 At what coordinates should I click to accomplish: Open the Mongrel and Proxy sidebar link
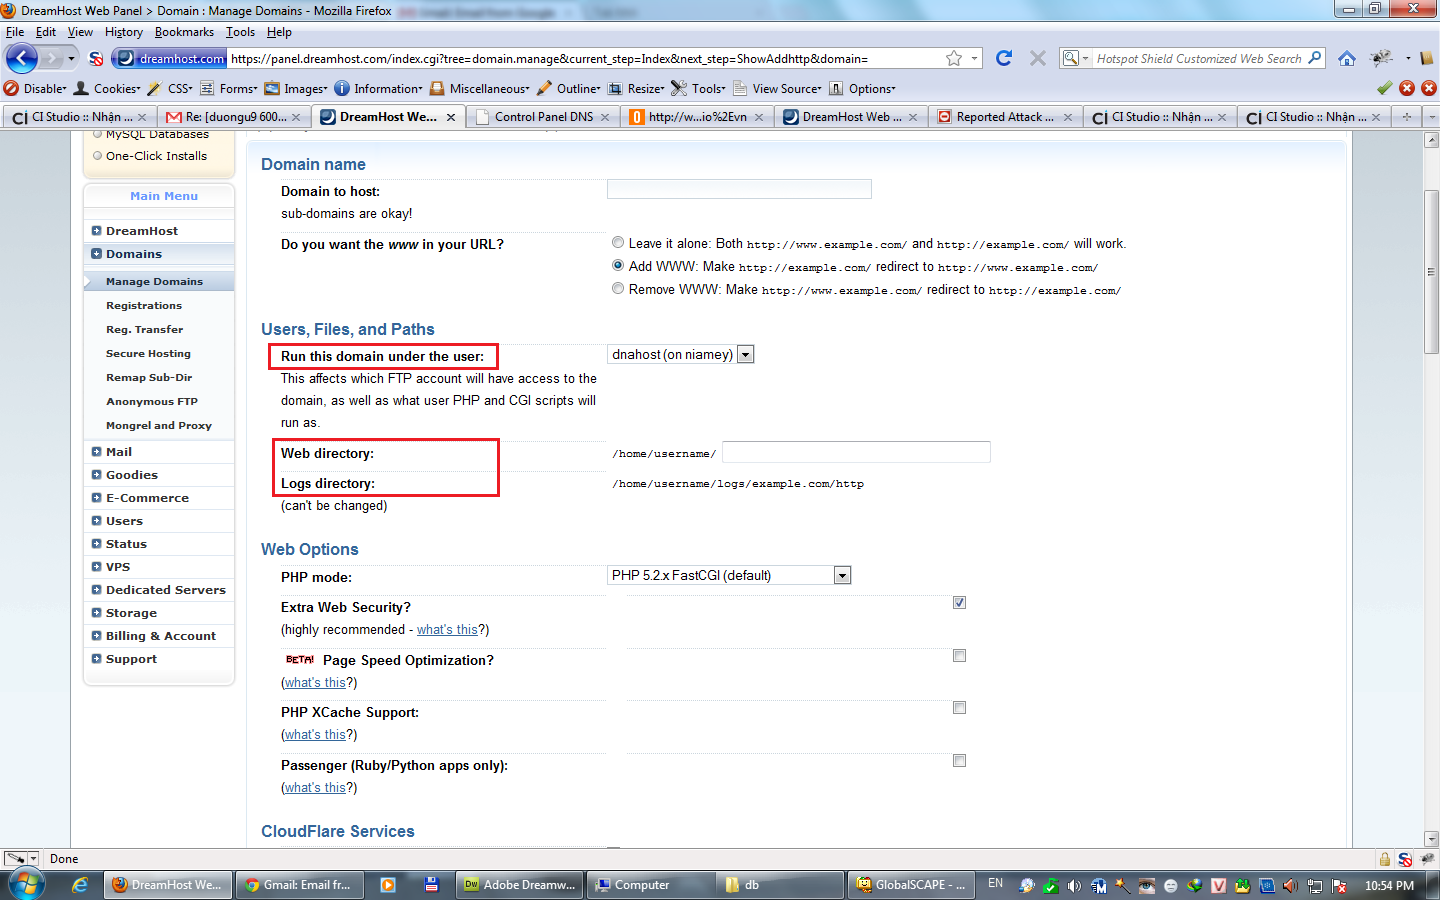click(159, 425)
